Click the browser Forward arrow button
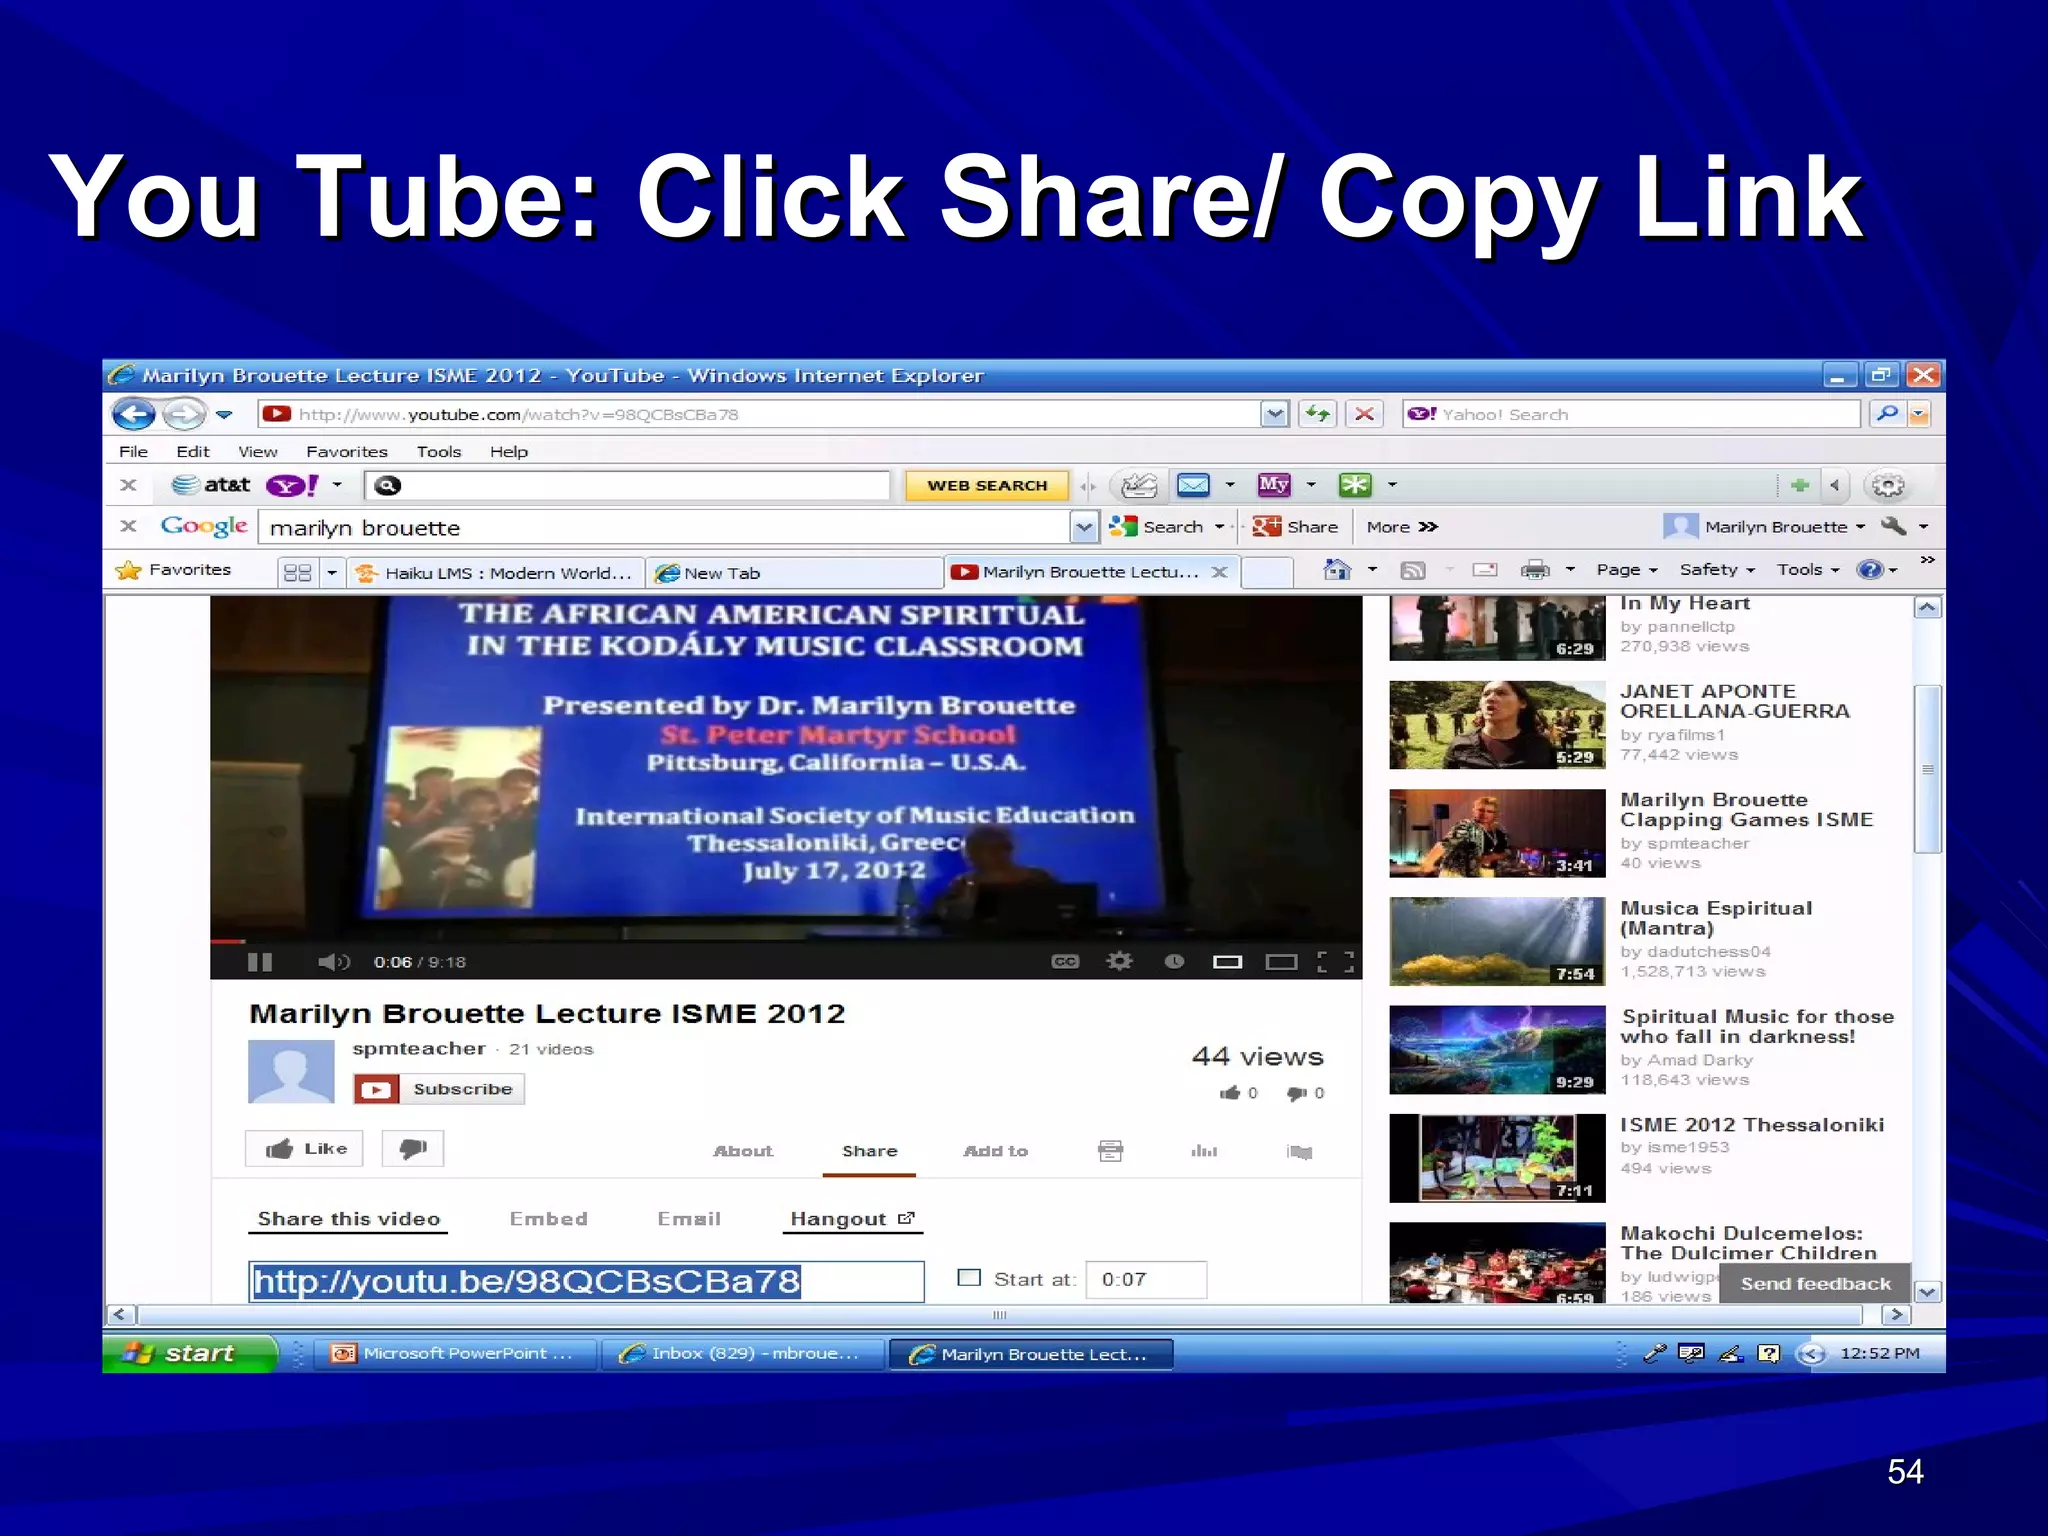The height and width of the screenshot is (1536, 2048). [183, 414]
